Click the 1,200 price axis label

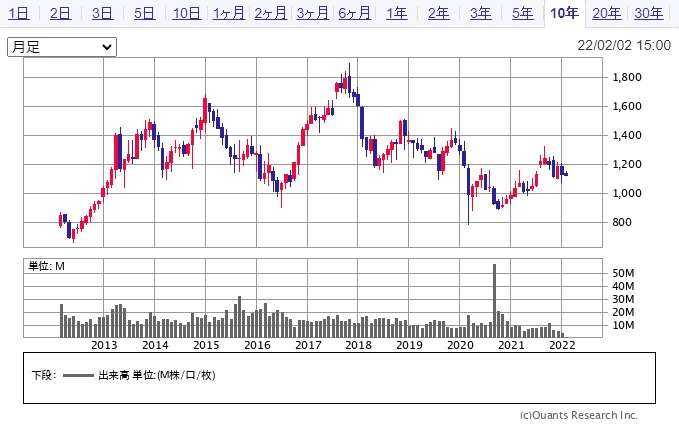pos(627,165)
